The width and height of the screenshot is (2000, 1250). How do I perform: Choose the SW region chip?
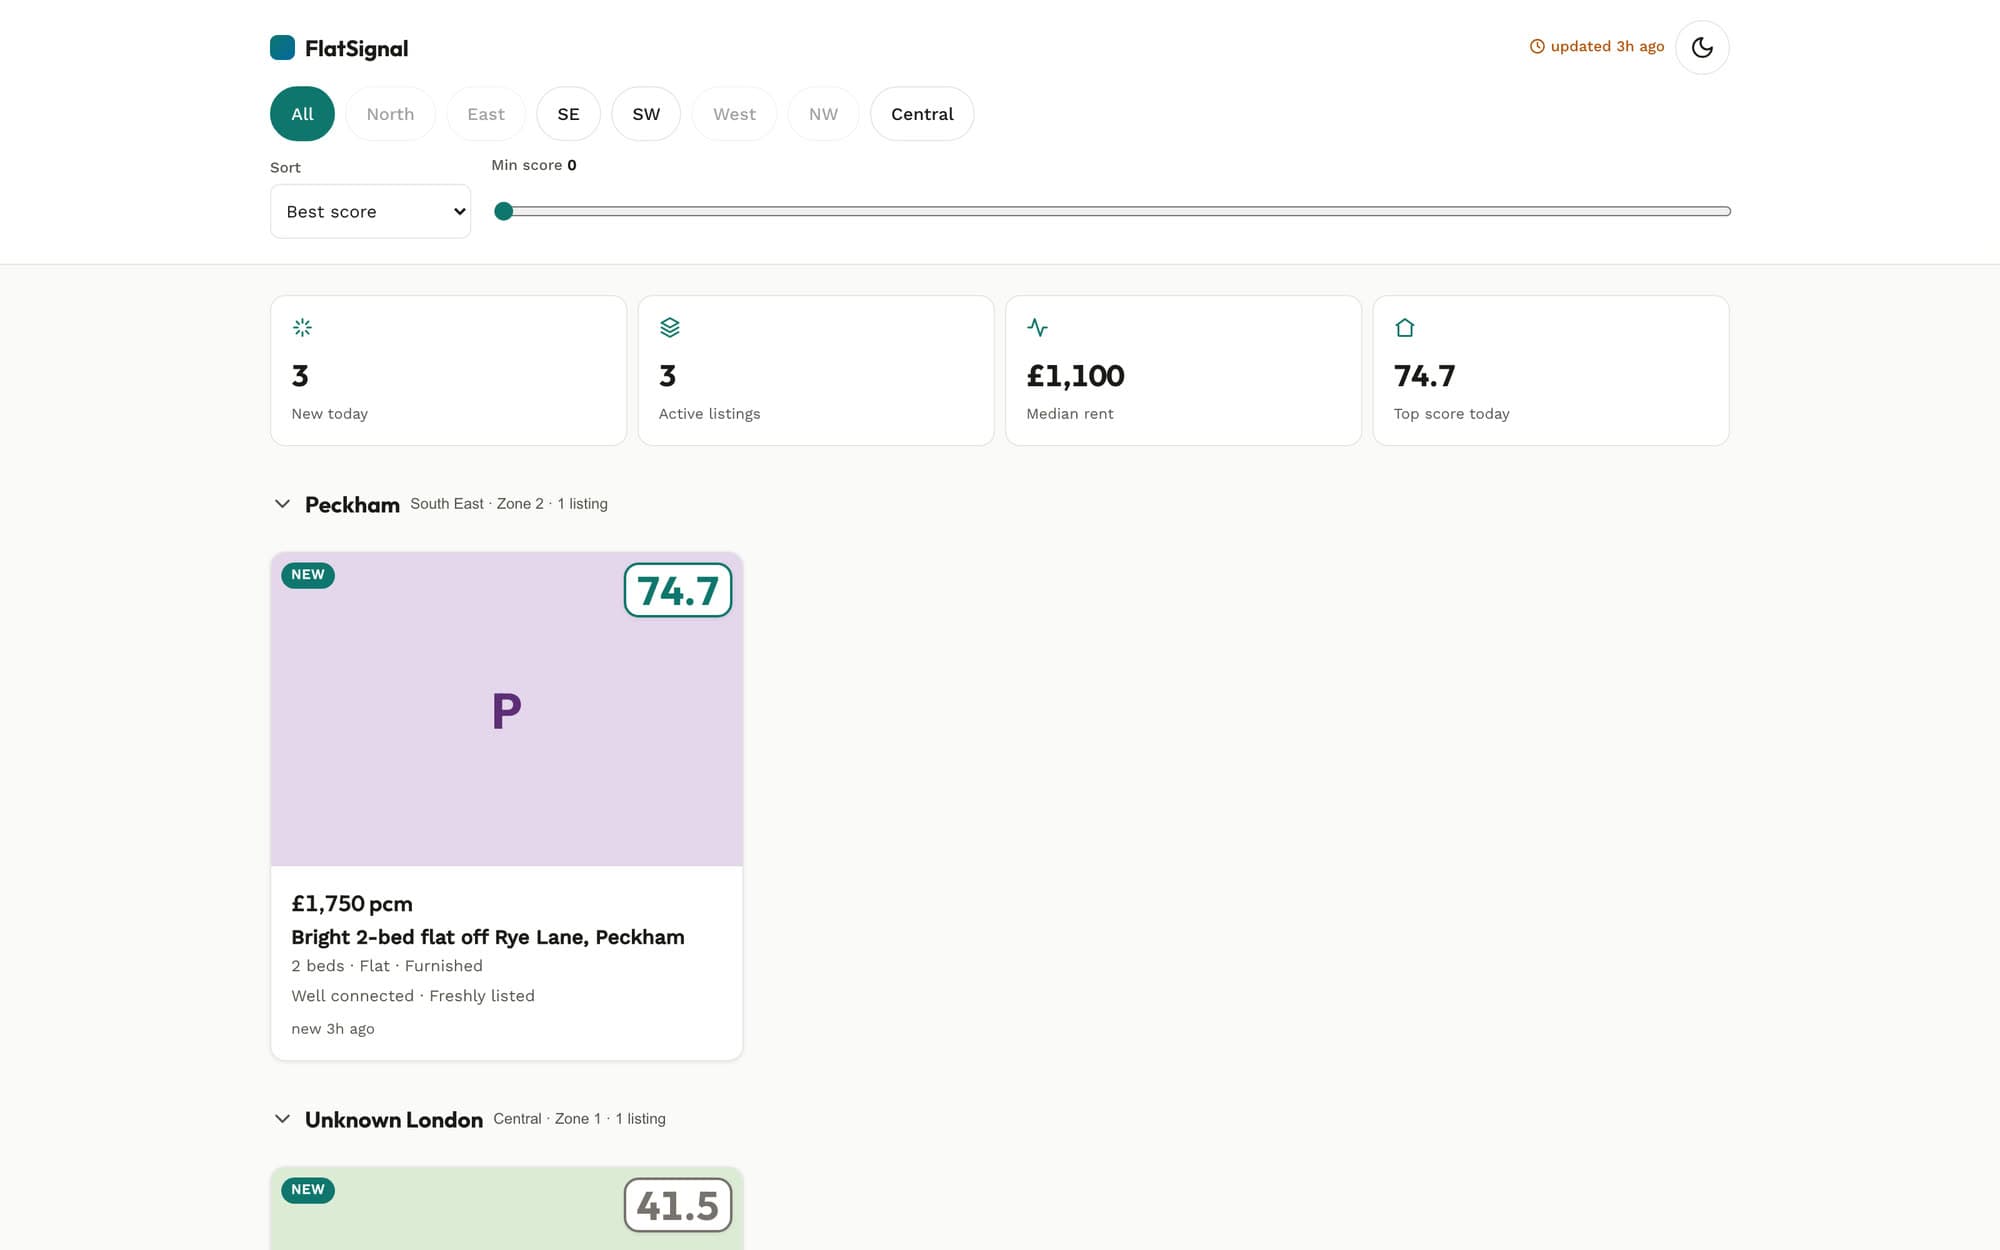[x=646, y=114]
